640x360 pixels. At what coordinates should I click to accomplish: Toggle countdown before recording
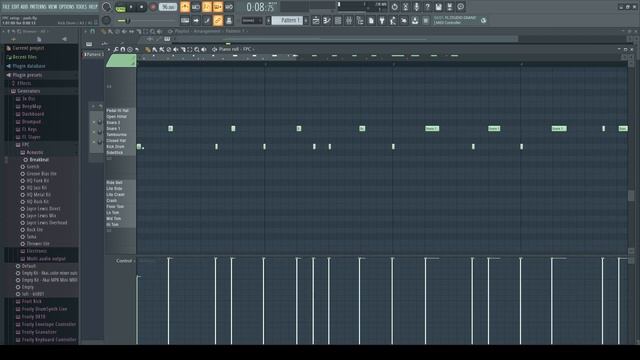pos(207,7)
